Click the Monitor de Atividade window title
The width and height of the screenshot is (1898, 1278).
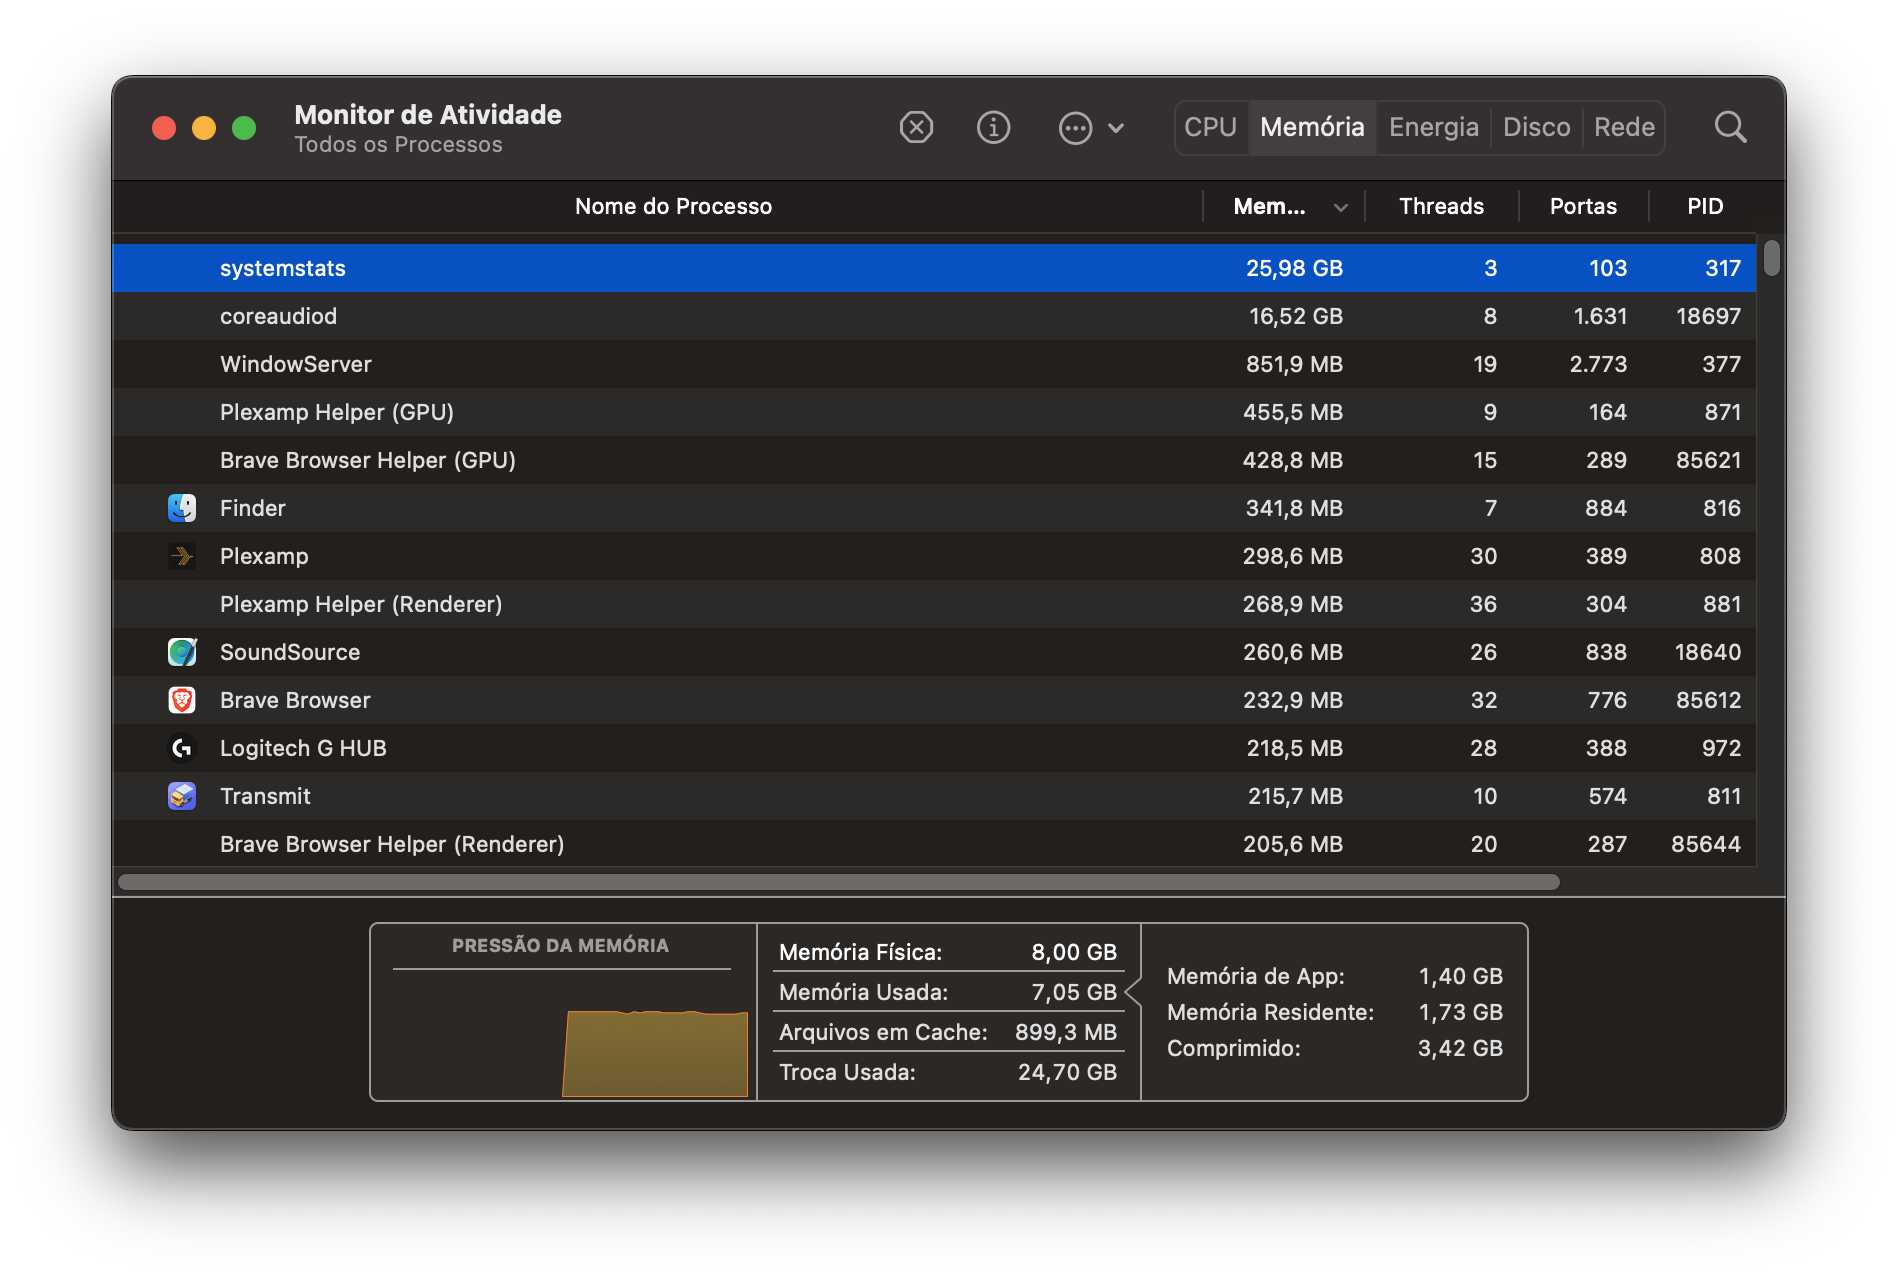tap(428, 115)
